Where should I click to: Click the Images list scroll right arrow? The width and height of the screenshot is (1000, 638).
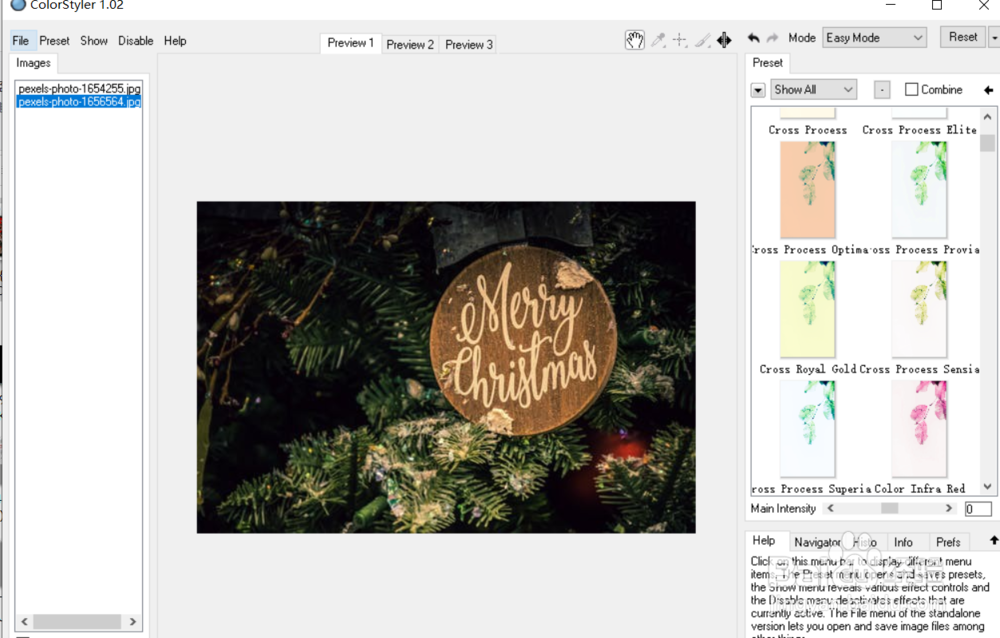click(133, 621)
